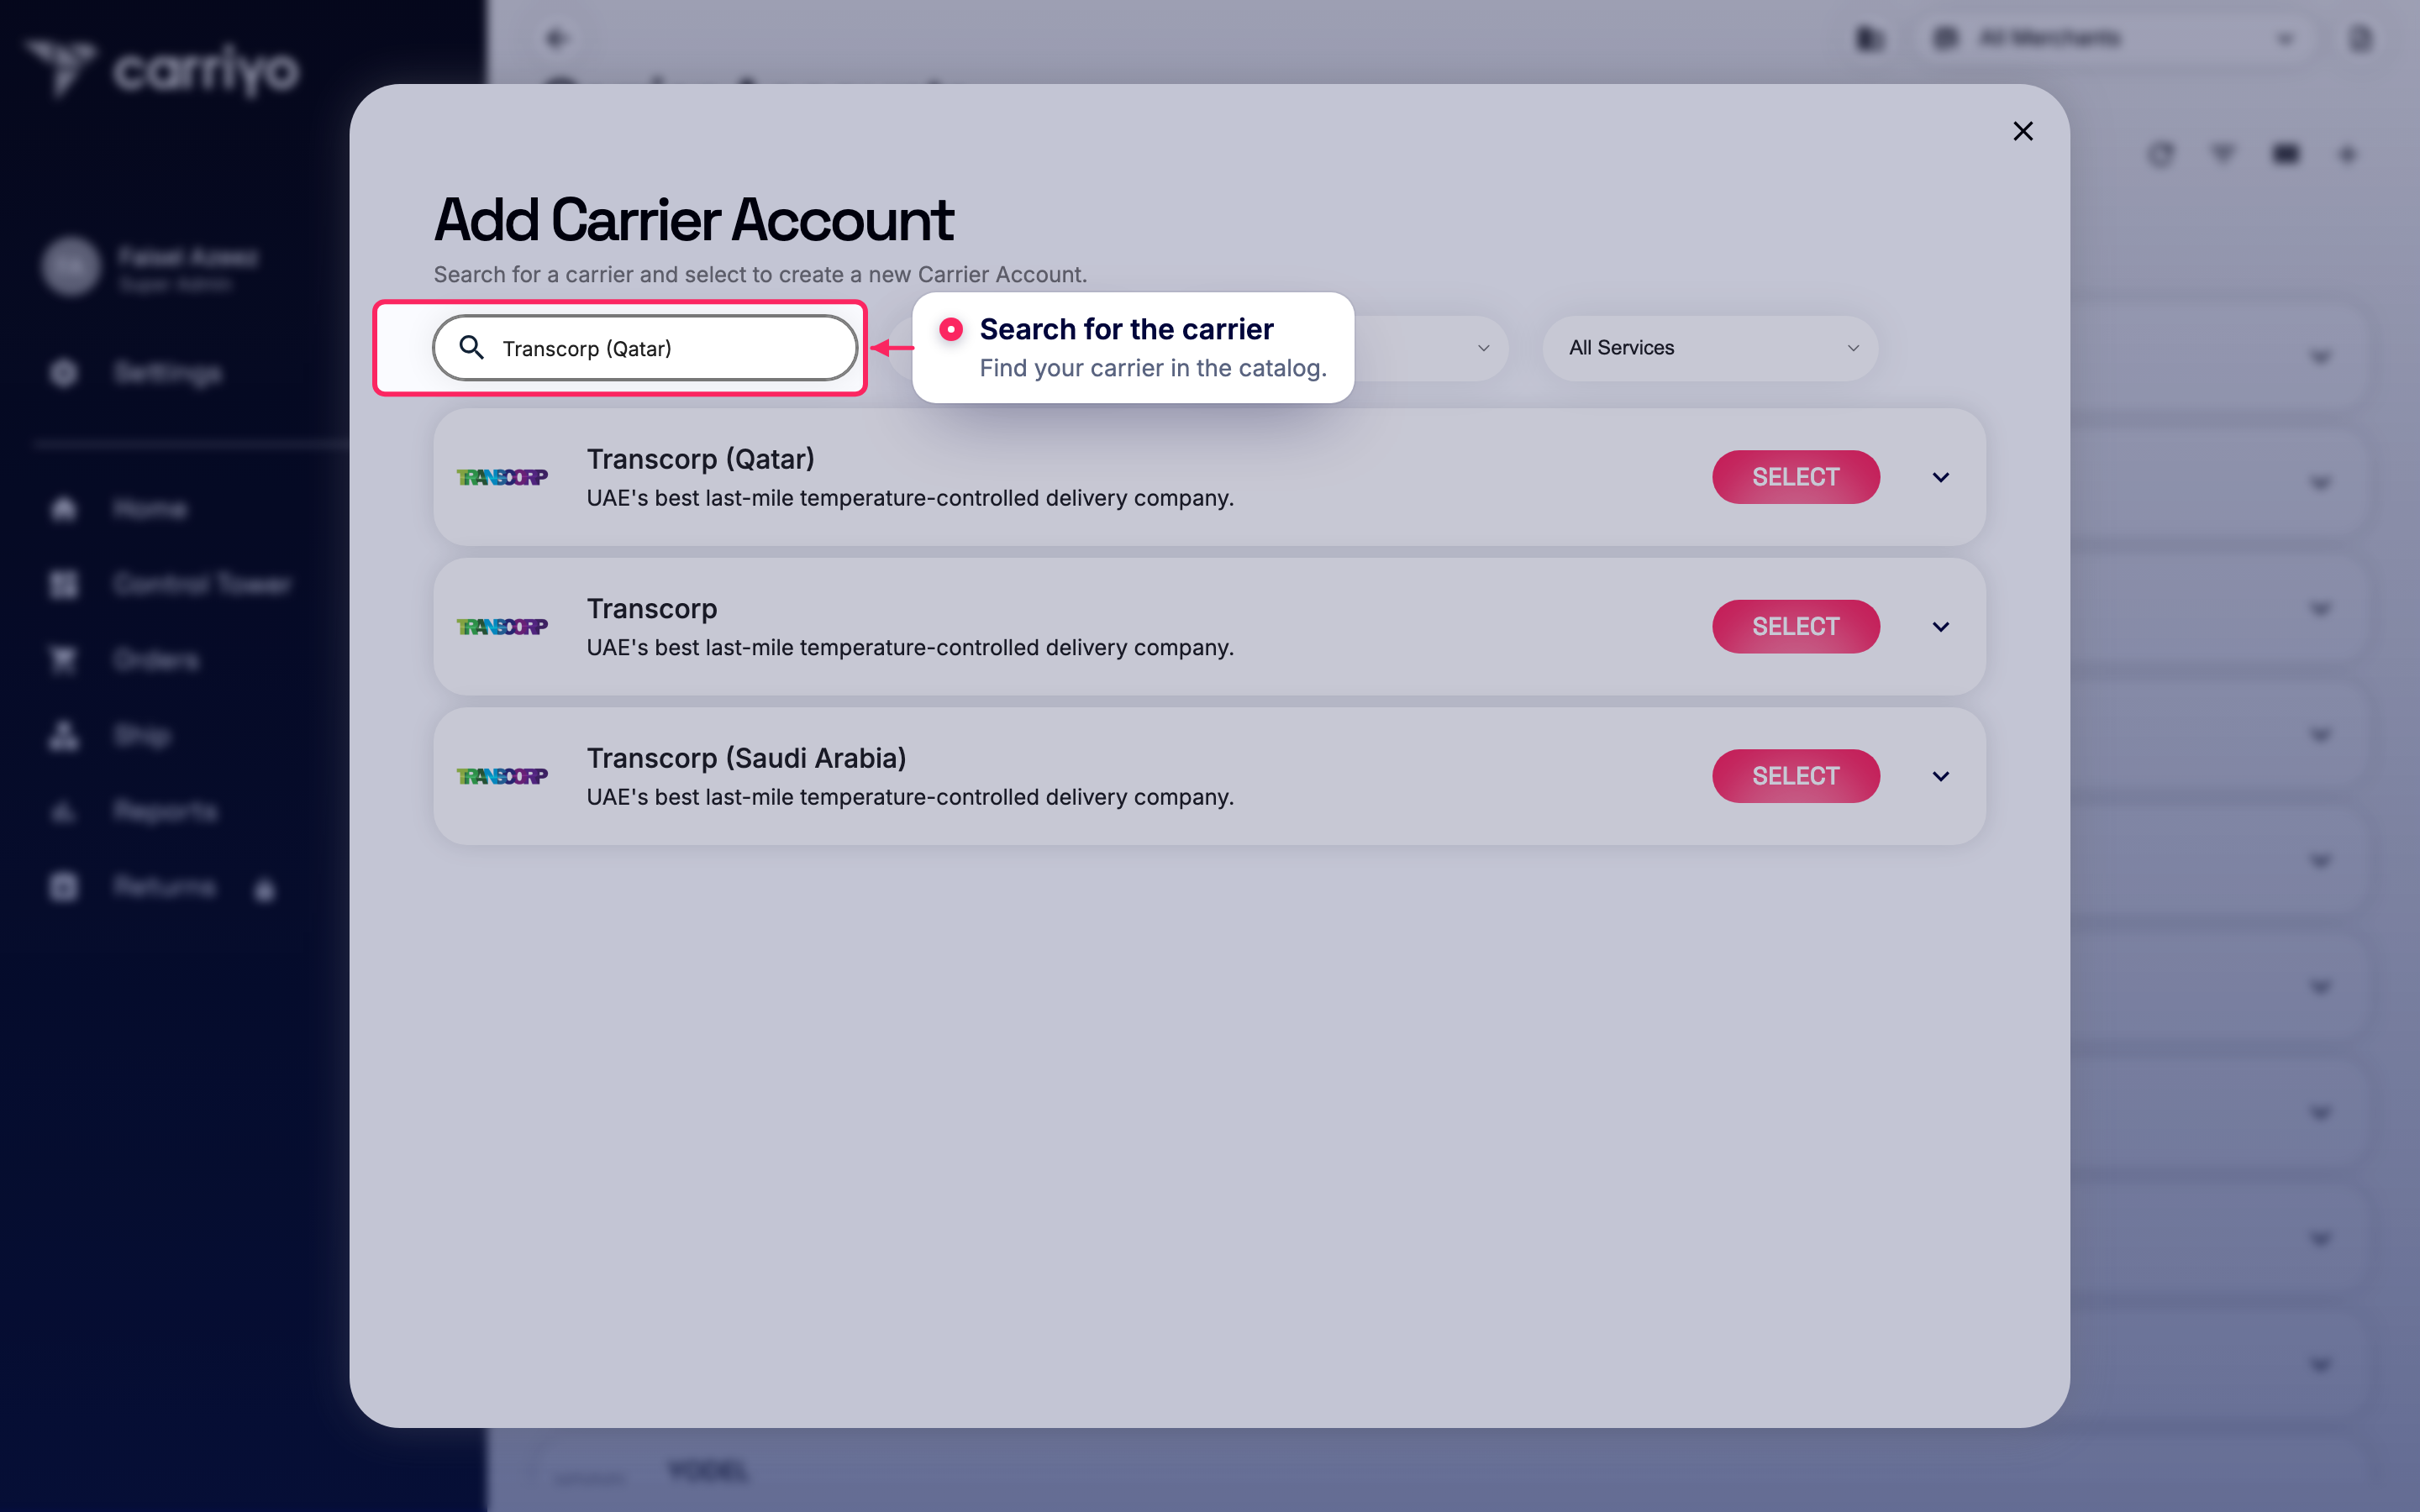Expand Transcorp (Saudi Arabia) details chevron

coord(1940,776)
